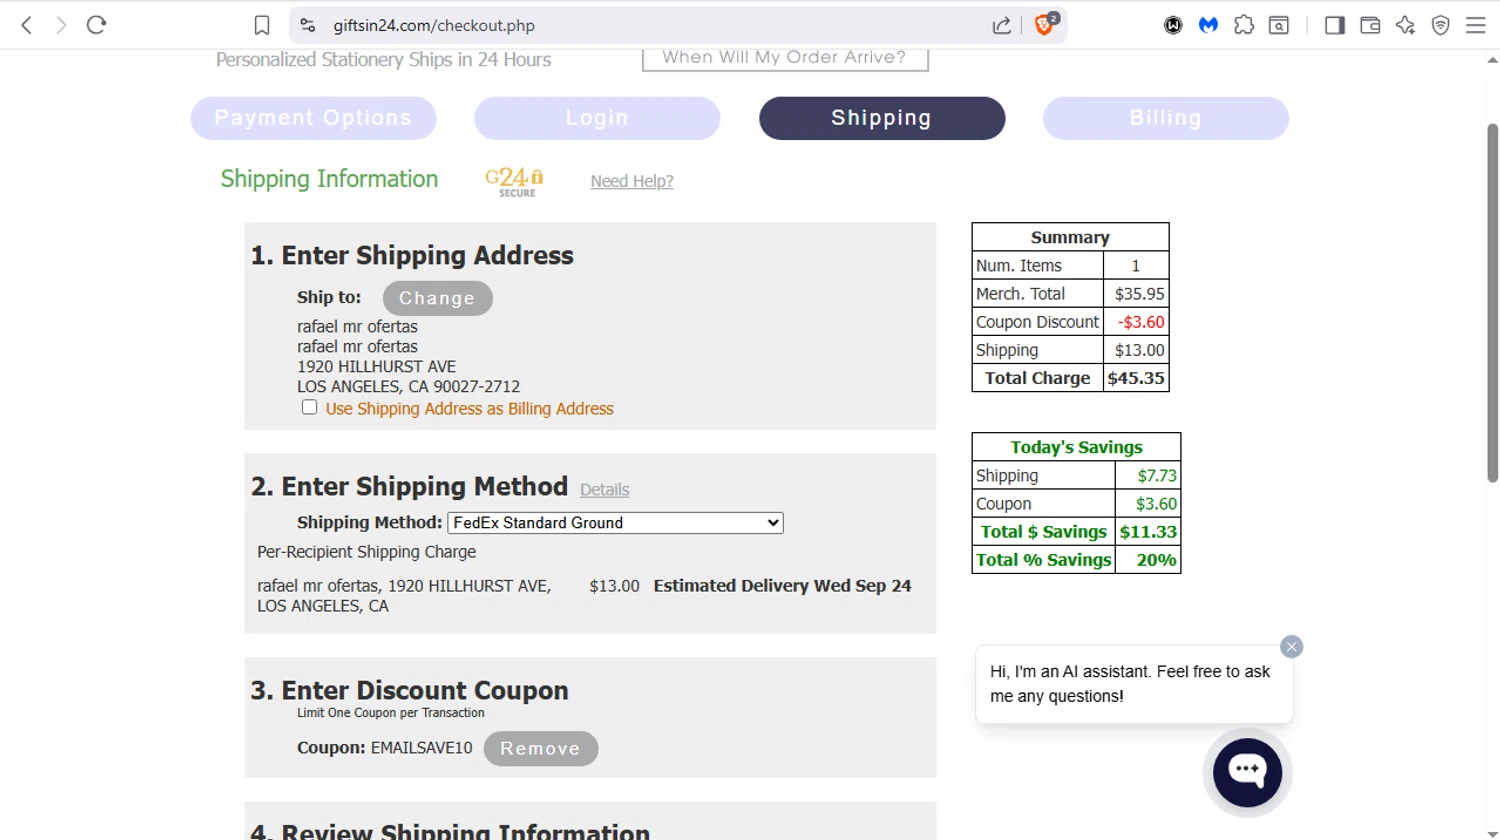Open the Shipping Method dropdown
This screenshot has width=1500, height=840.
coord(615,523)
